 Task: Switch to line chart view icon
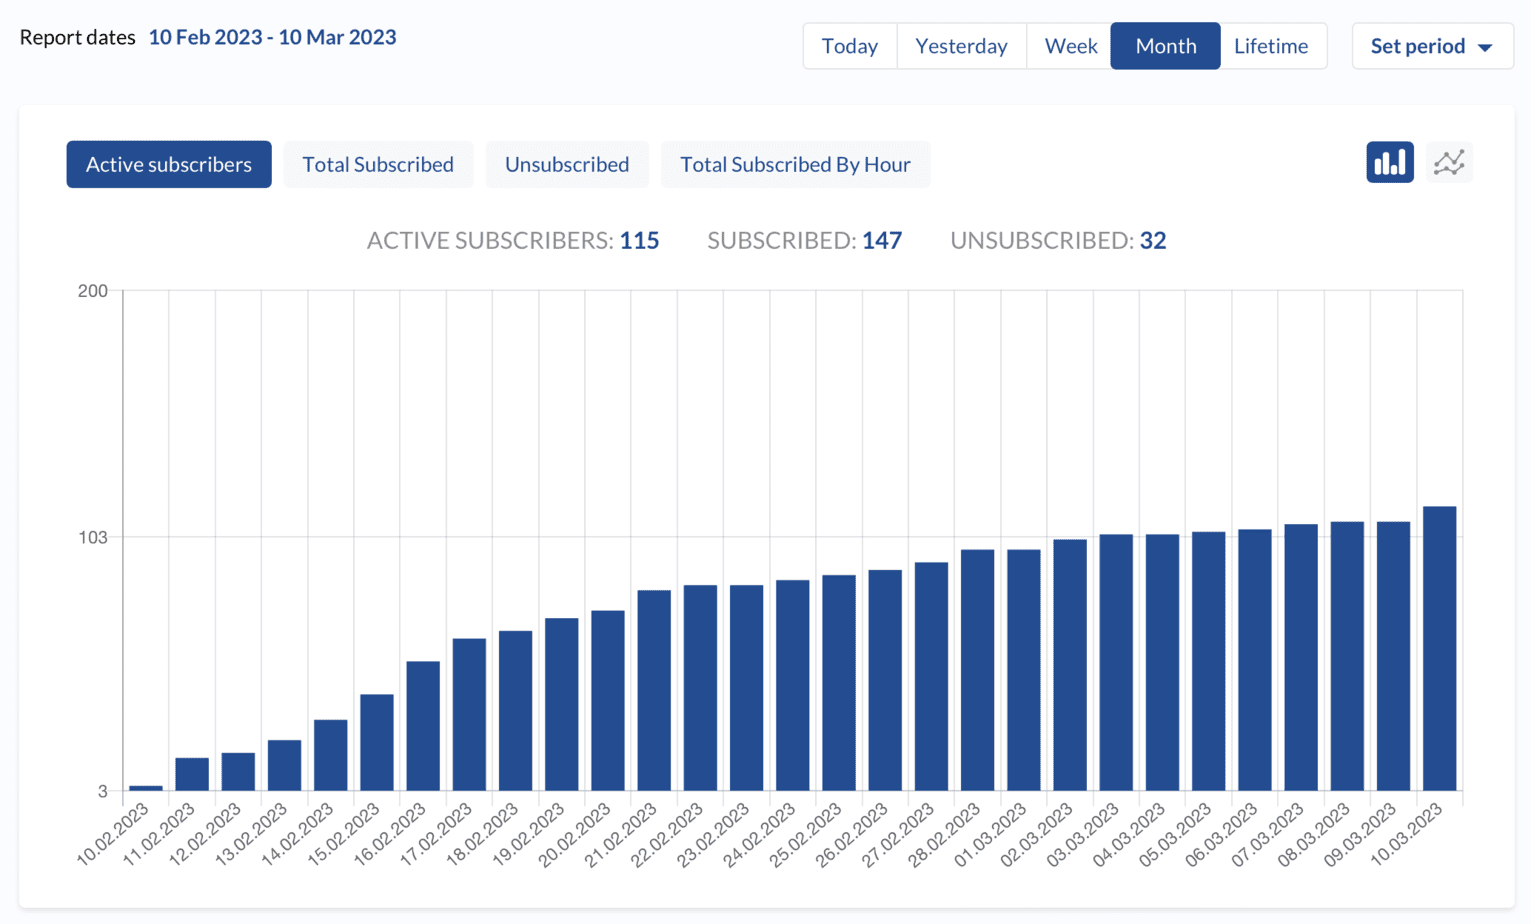coord(1448,163)
